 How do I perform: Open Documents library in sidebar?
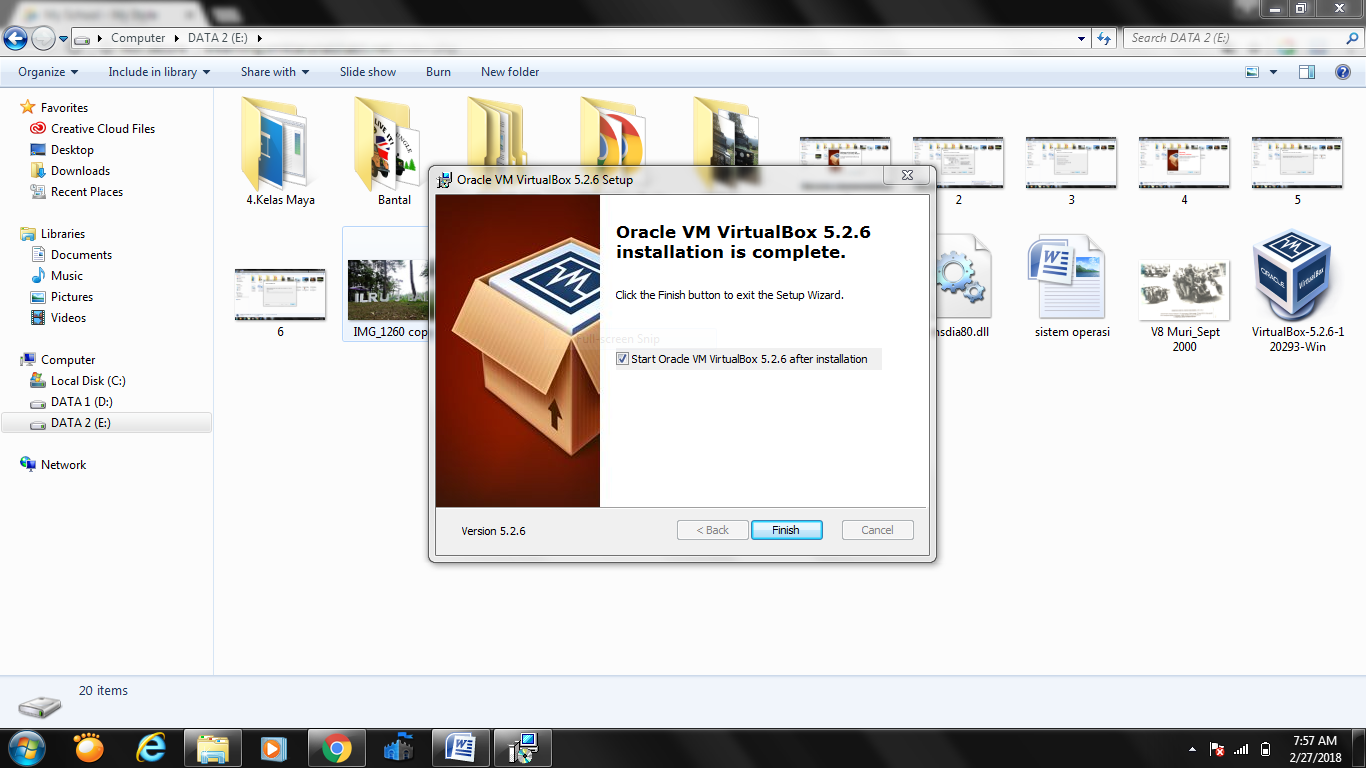(x=81, y=255)
